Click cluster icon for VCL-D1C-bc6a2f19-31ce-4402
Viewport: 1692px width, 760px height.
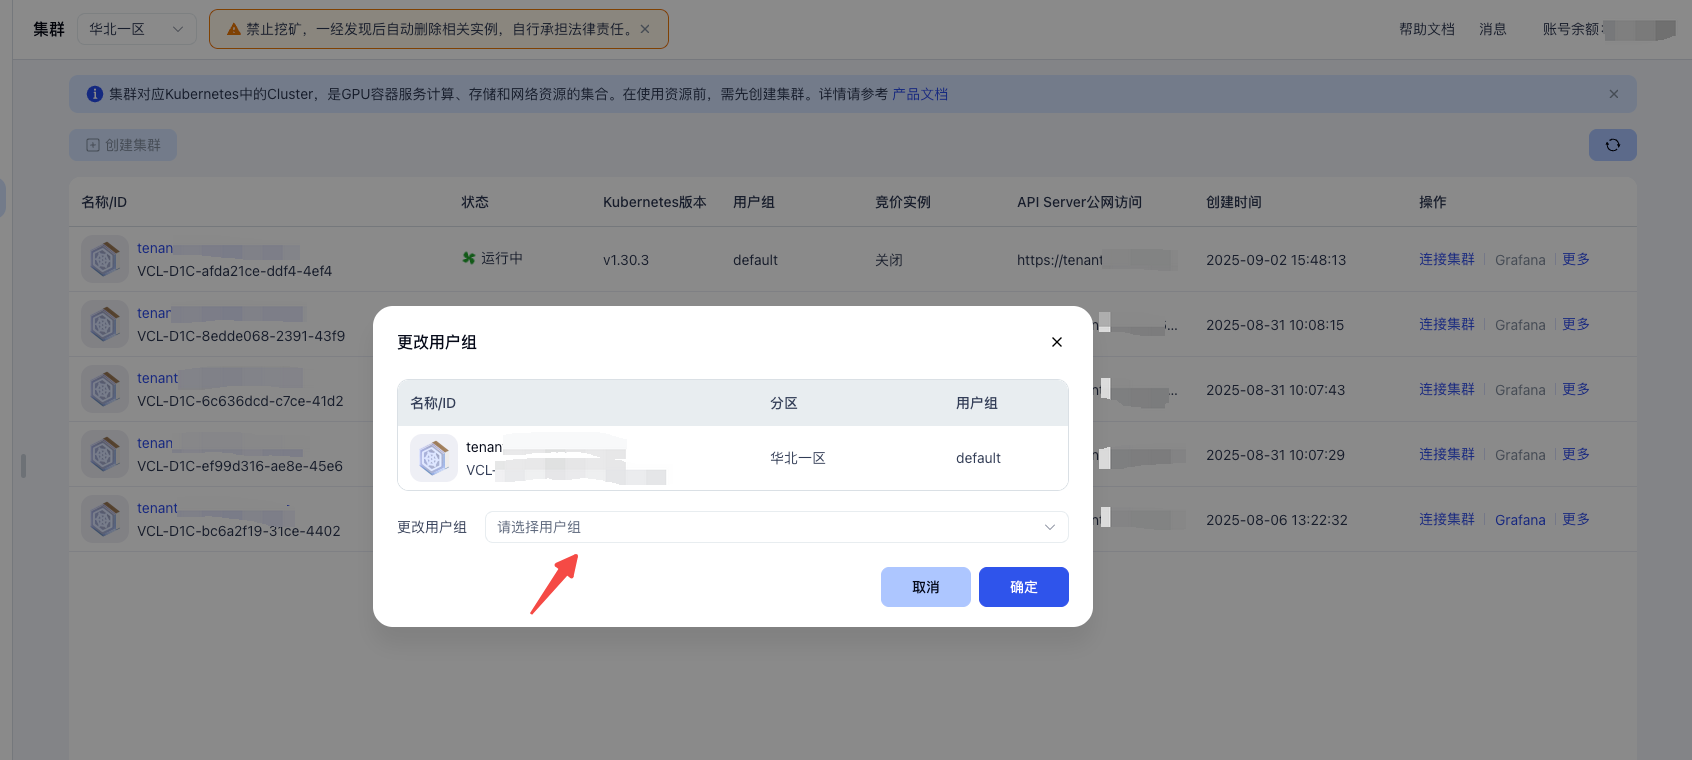105,519
